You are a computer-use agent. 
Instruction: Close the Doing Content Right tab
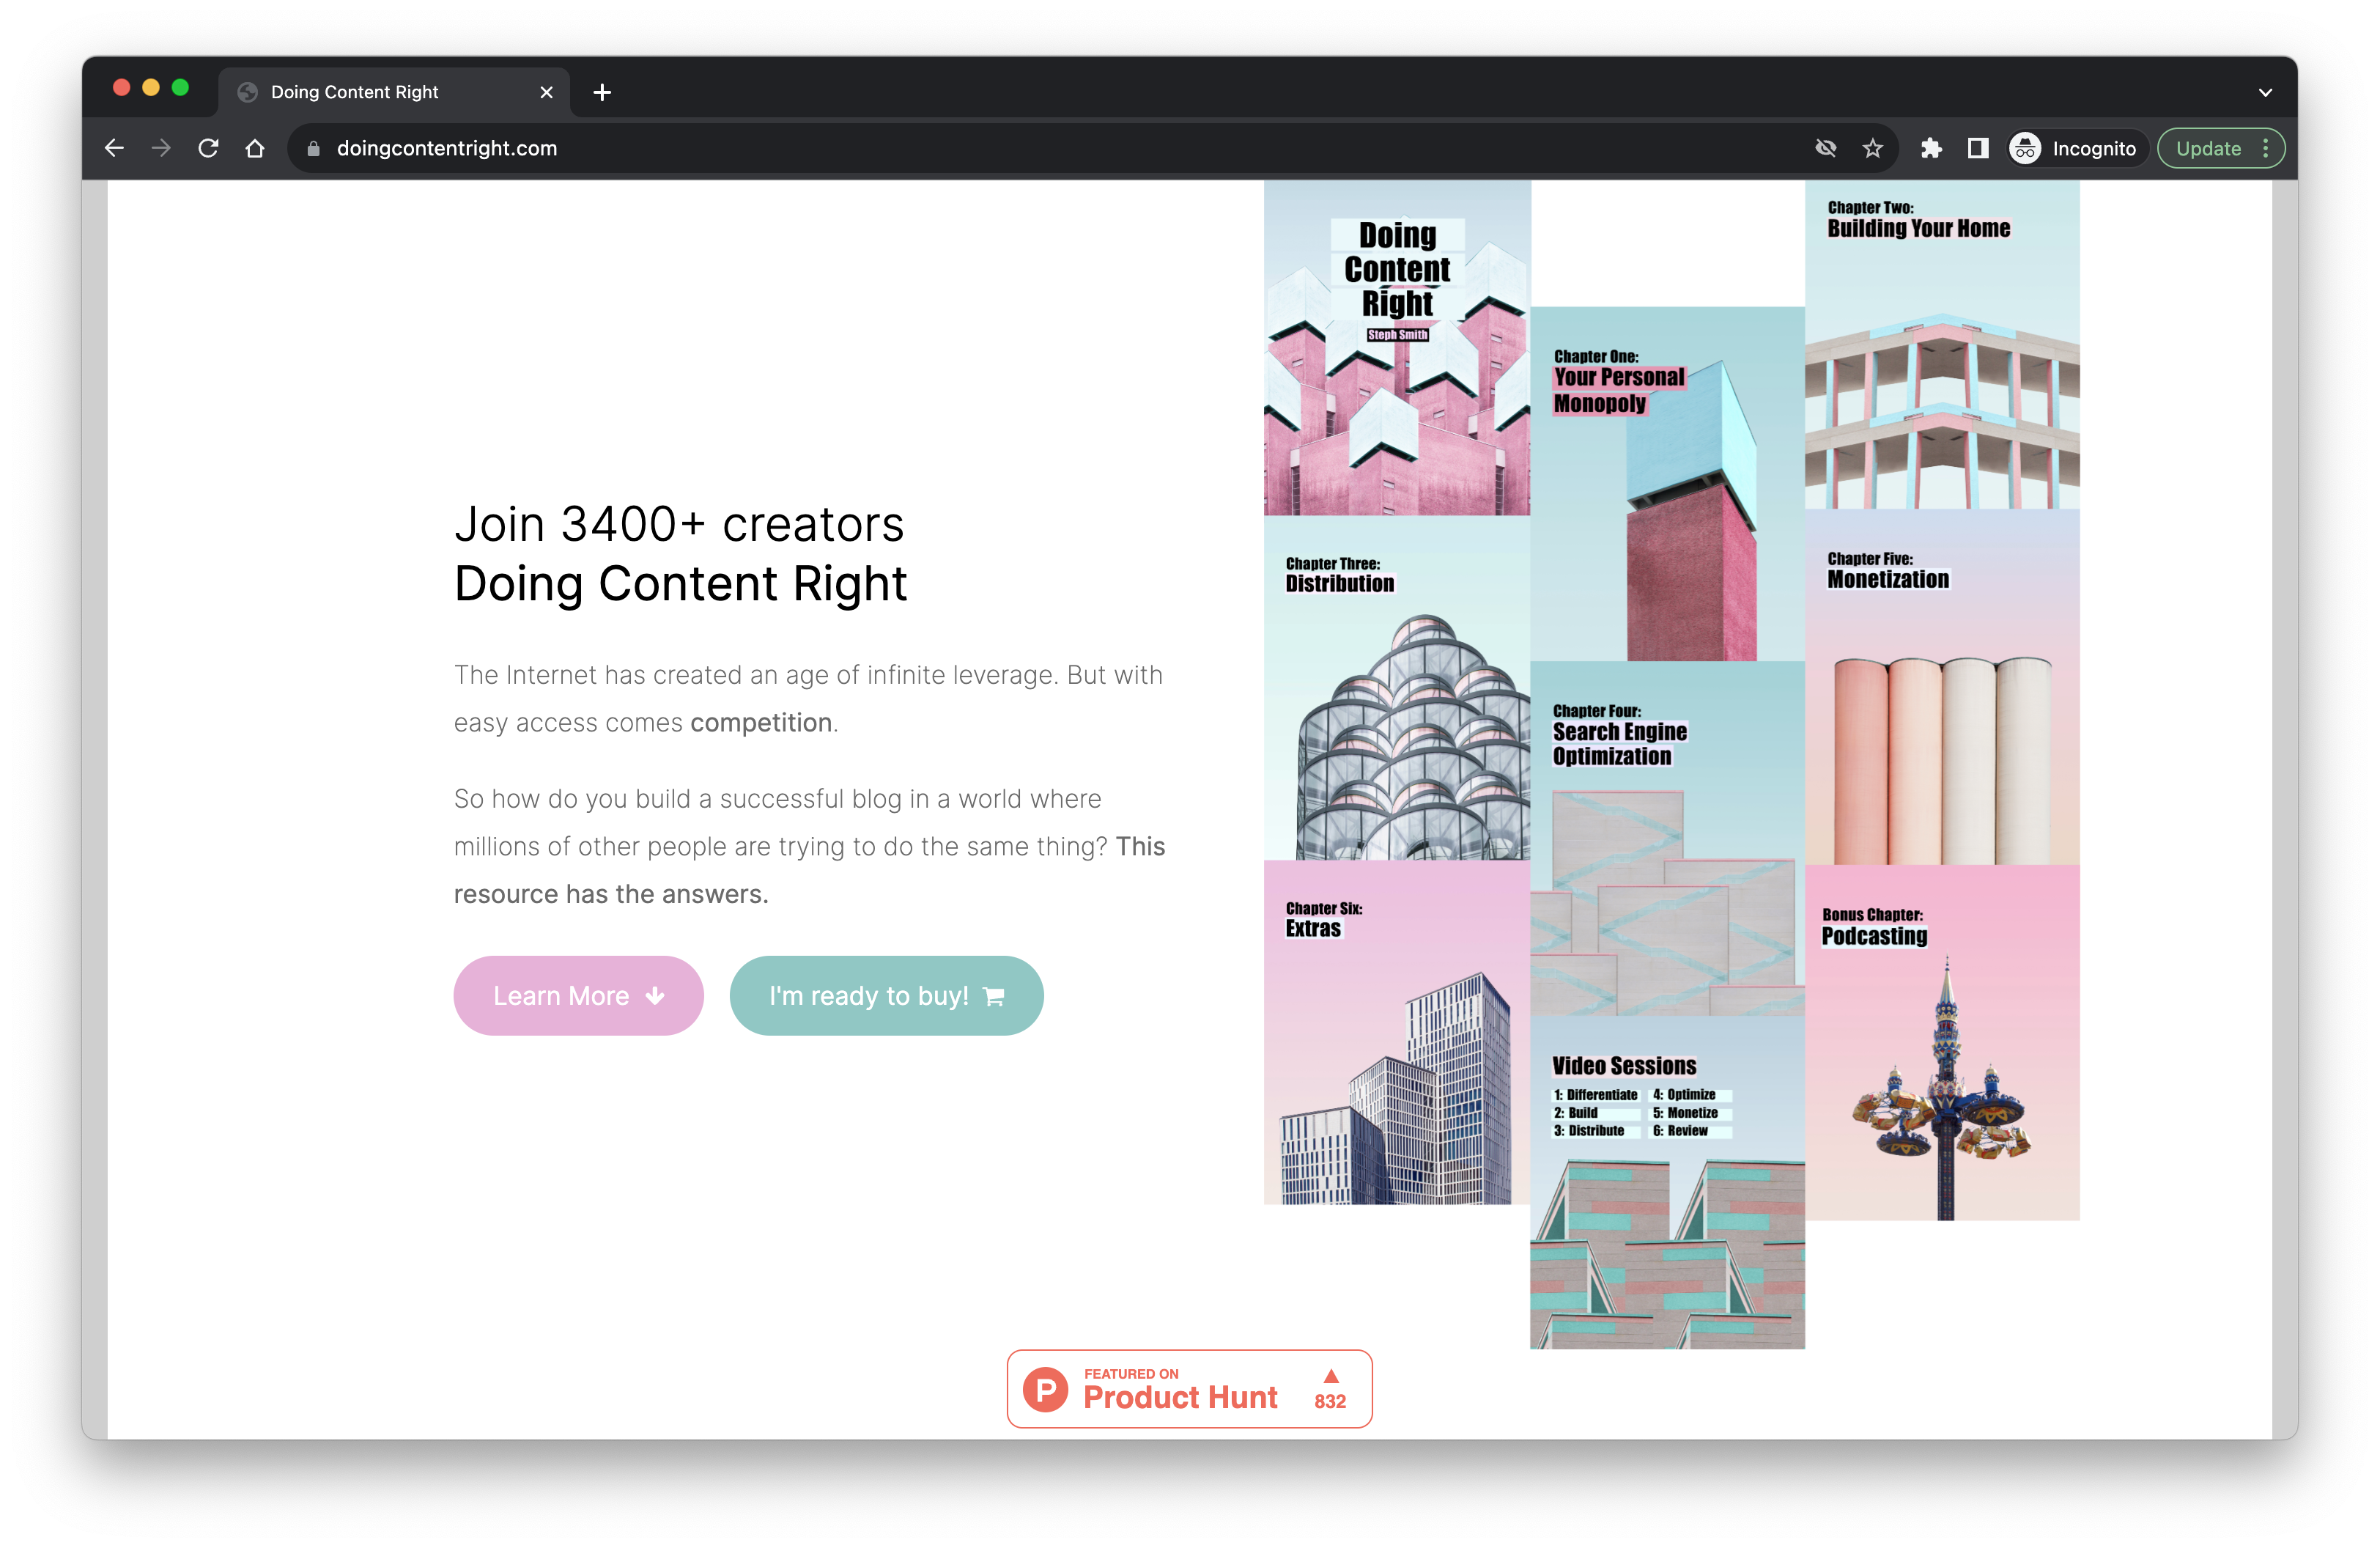click(x=546, y=92)
